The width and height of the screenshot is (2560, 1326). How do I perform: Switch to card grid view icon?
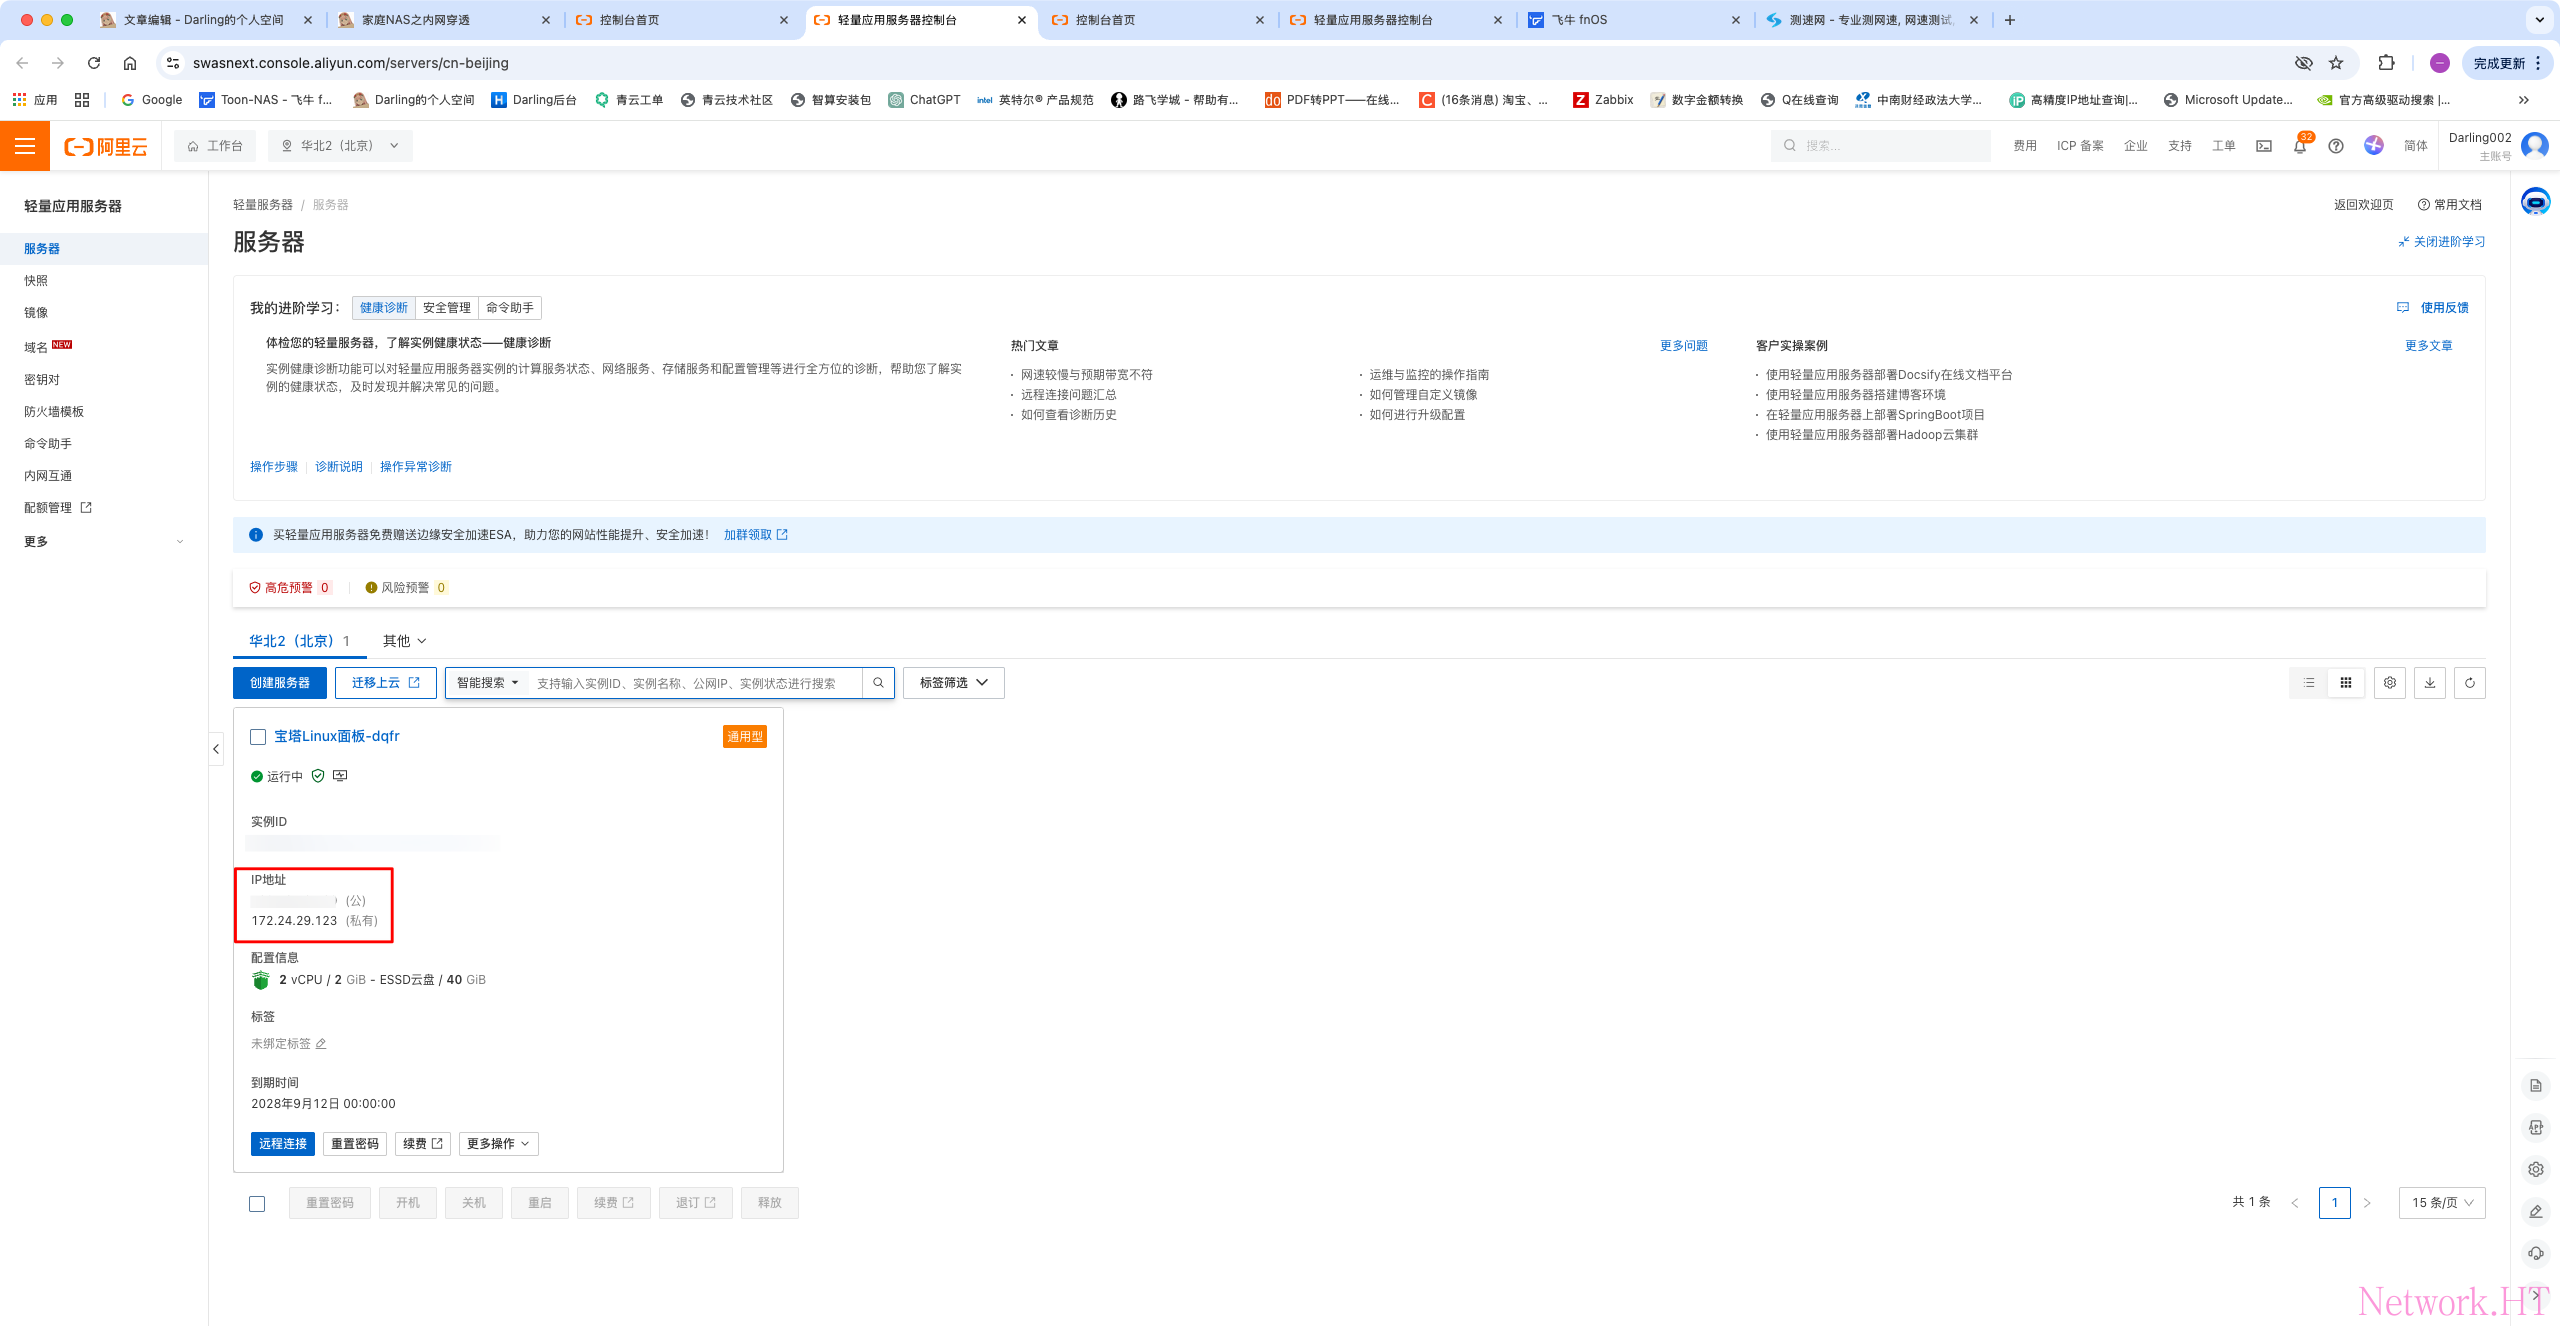[x=2346, y=683]
